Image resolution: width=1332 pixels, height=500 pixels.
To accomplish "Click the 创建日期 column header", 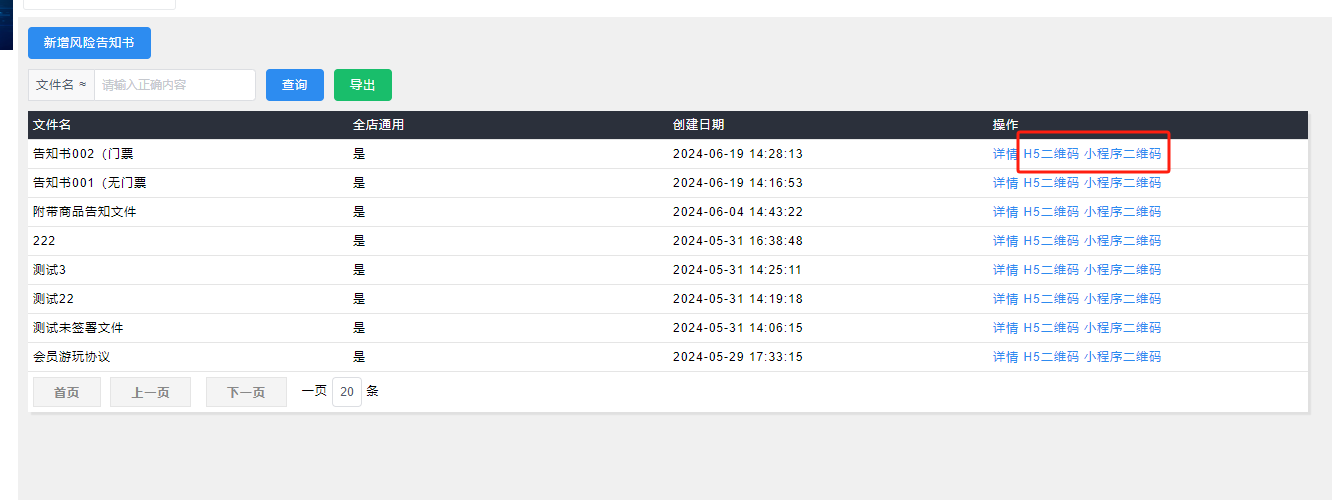I will tap(698, 125).
